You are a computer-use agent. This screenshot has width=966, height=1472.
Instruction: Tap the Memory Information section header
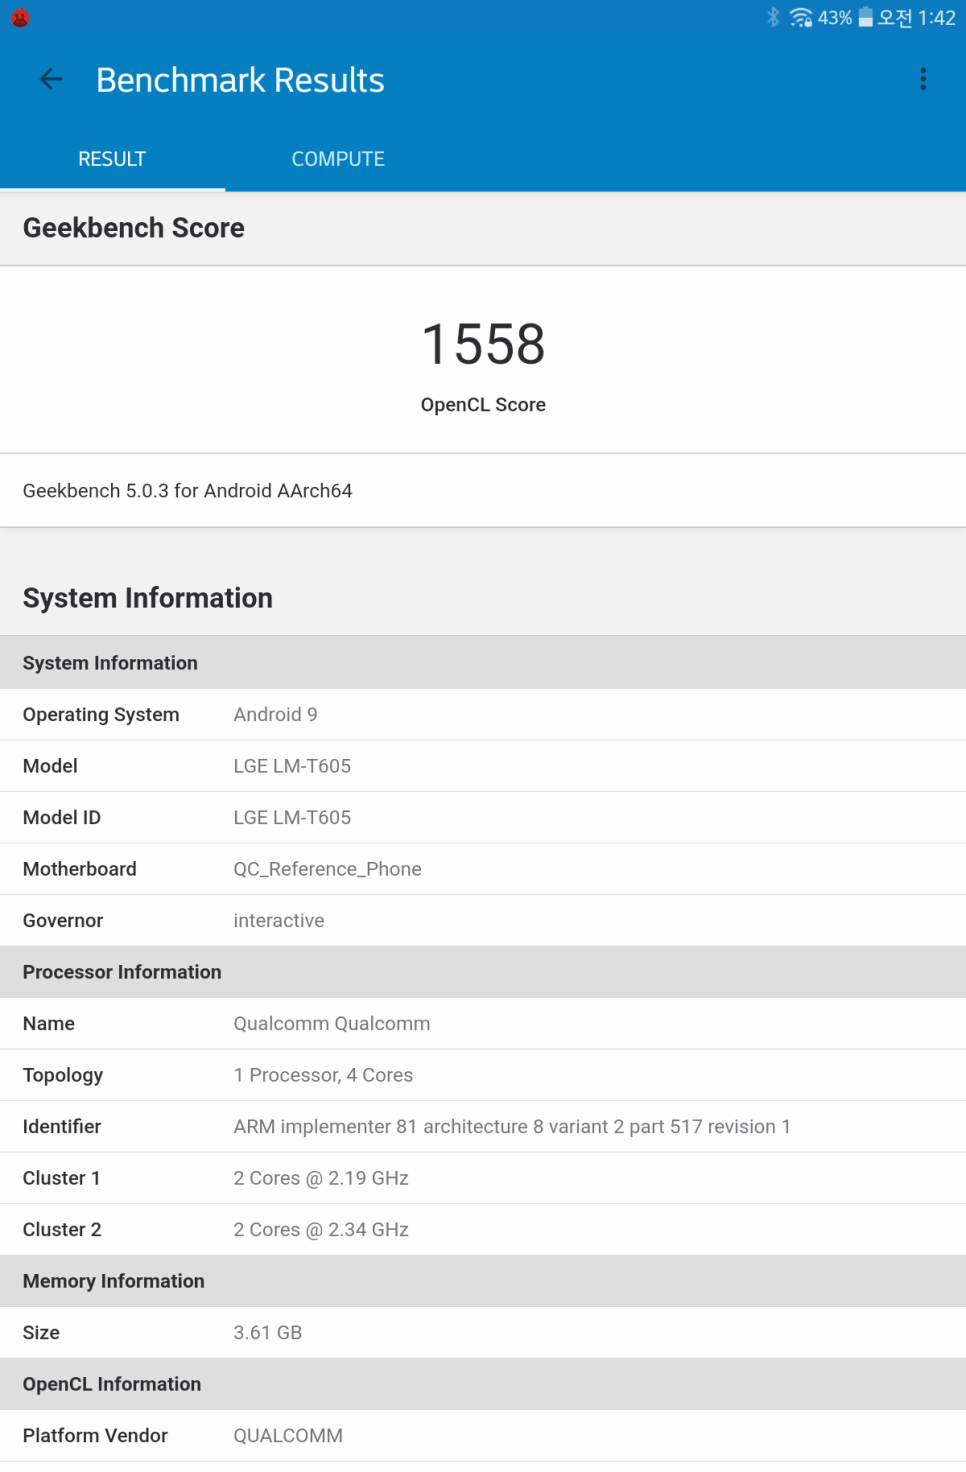[x=483, y=1281]
